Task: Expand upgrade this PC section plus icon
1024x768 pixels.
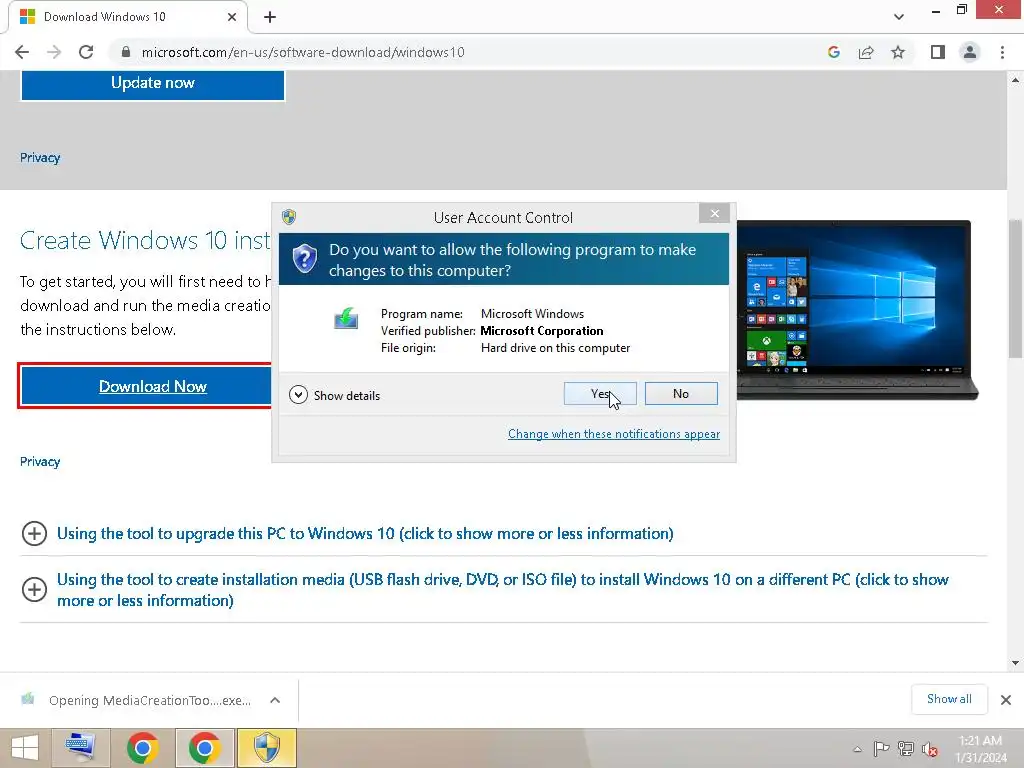Action: [34, 534]
